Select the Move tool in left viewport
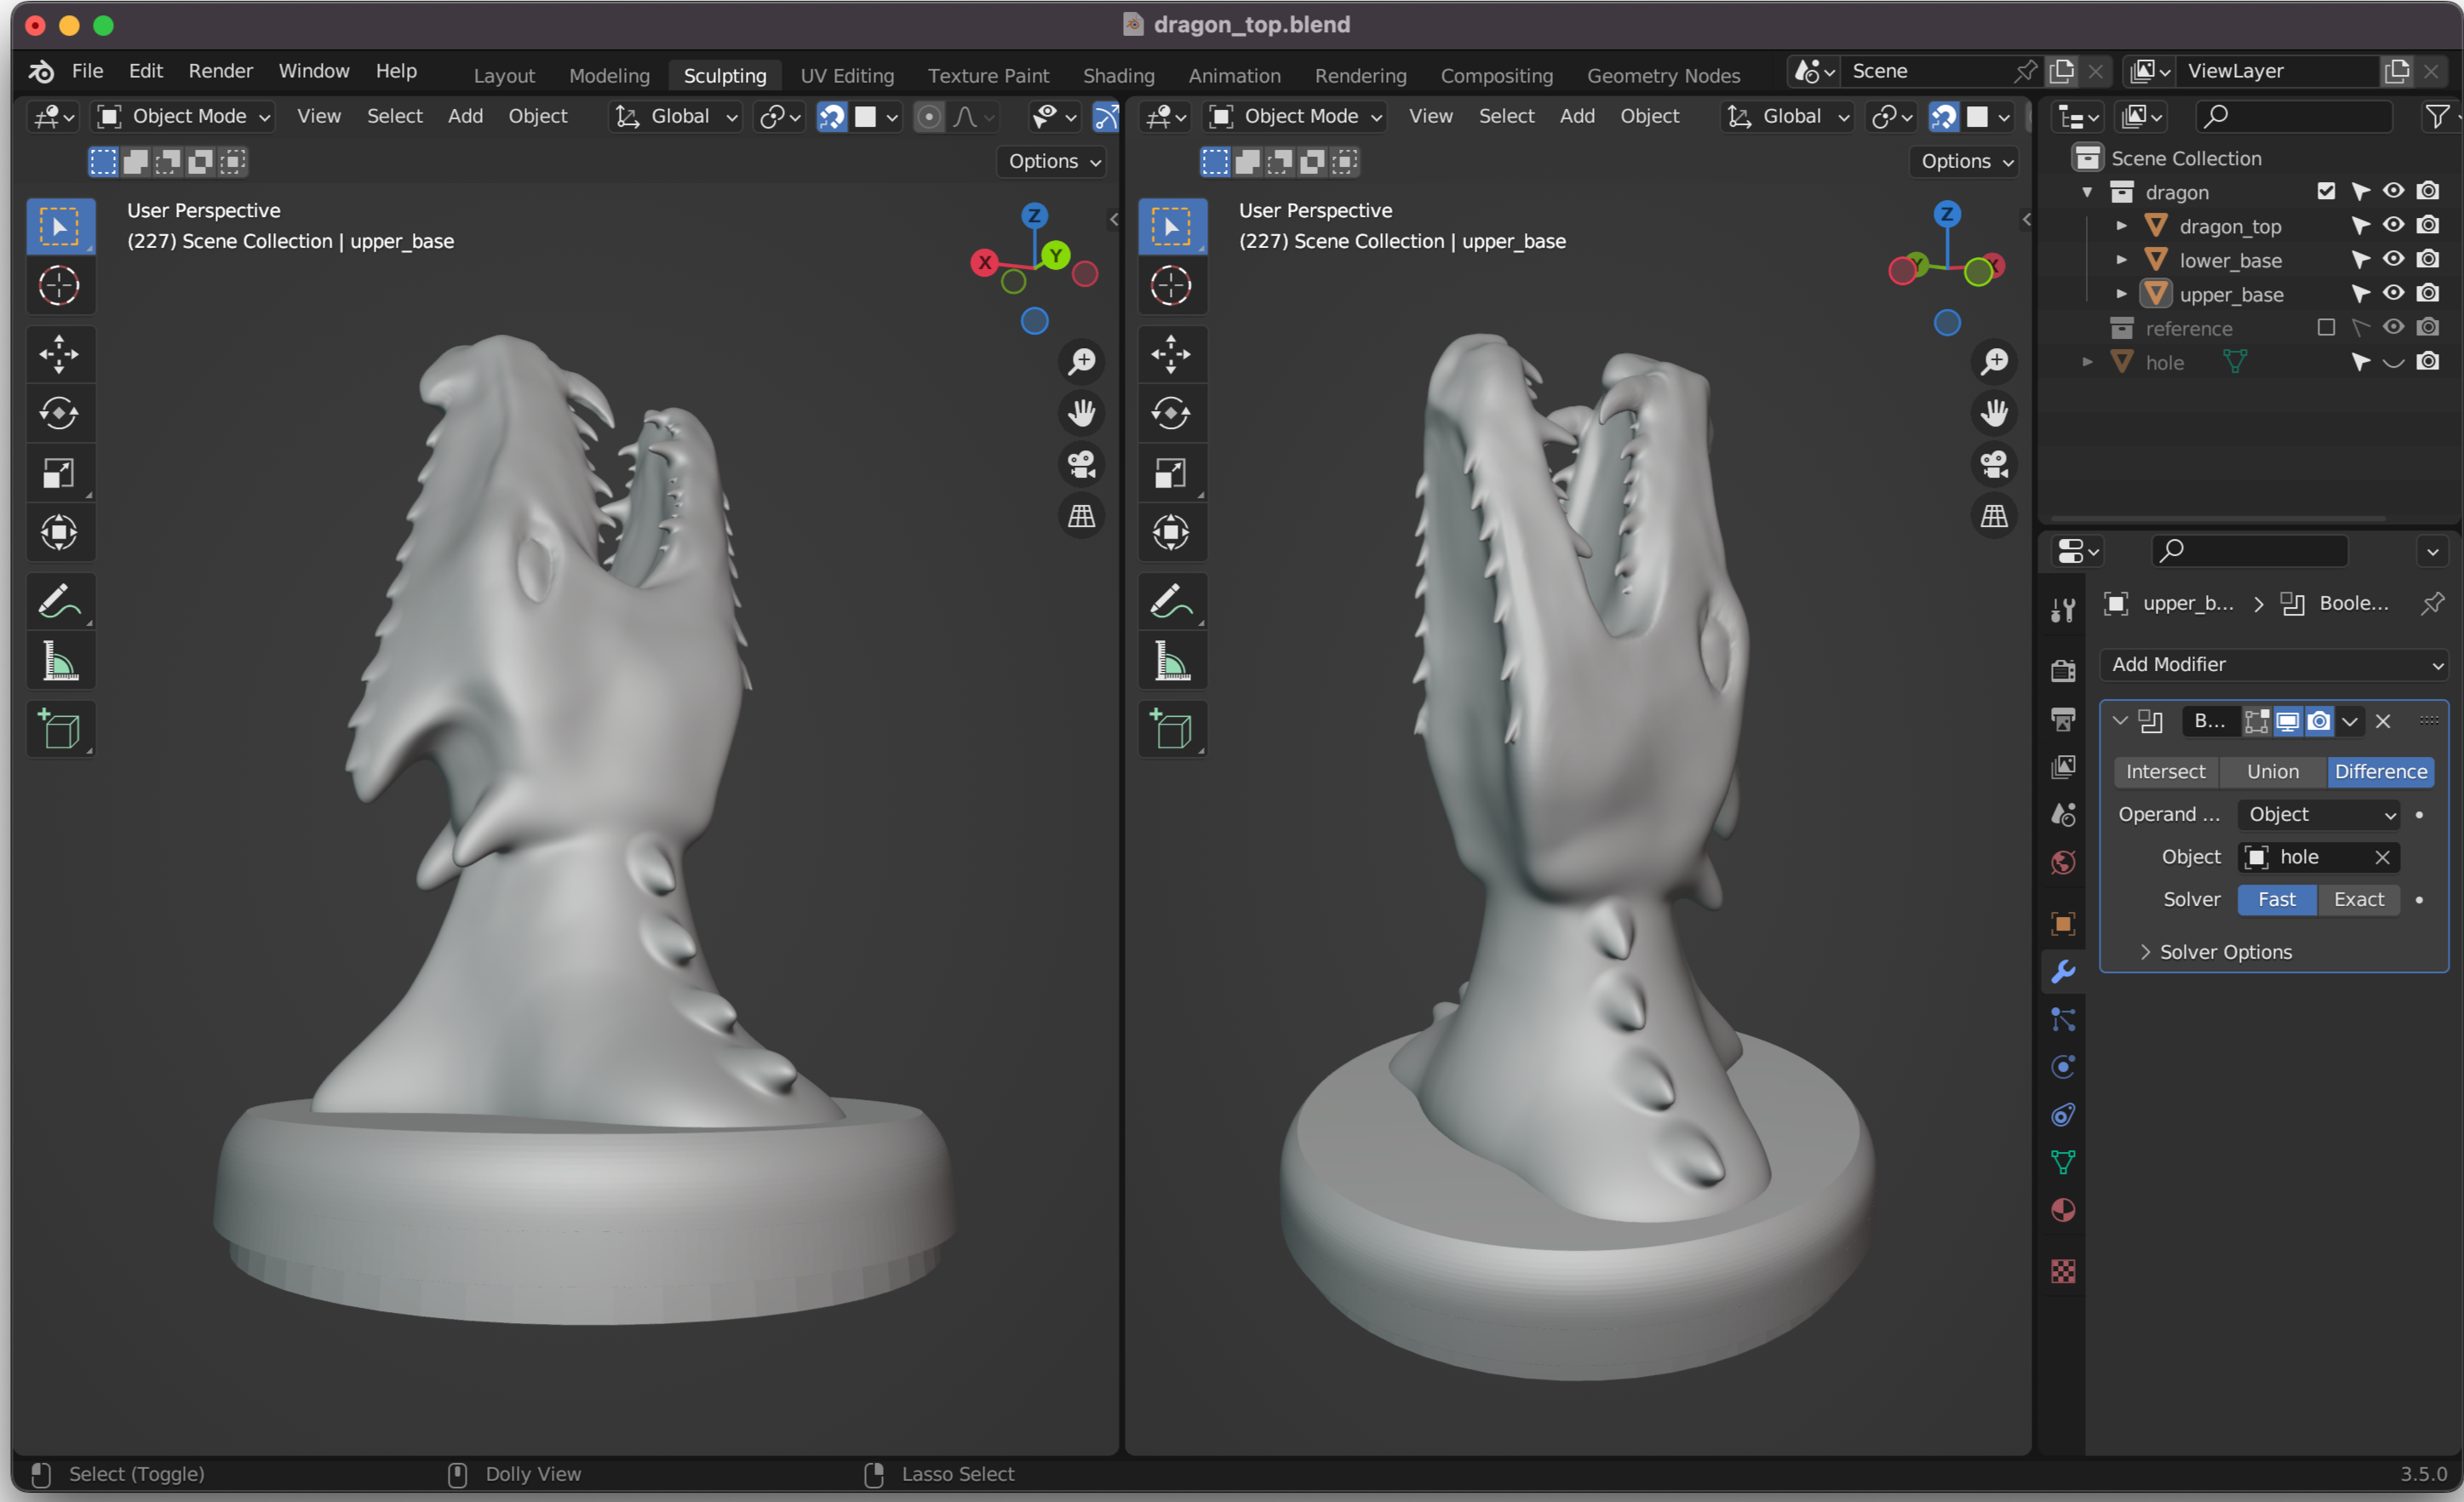This screenshot has width=2464, height=1502. [59, 354]
